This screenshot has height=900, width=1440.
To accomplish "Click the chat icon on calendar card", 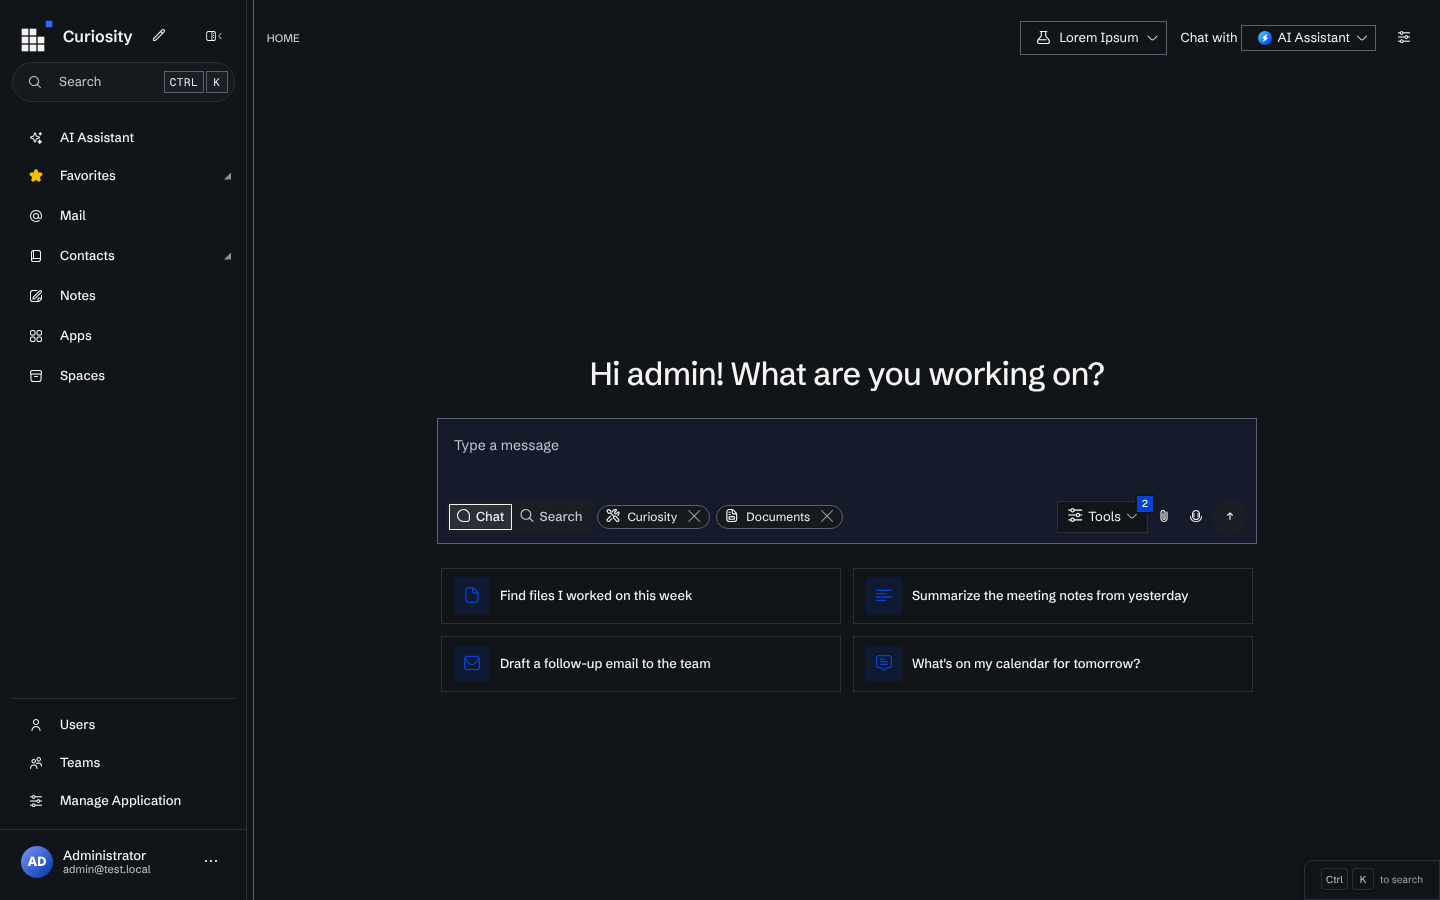I will (x=884, y=664).
